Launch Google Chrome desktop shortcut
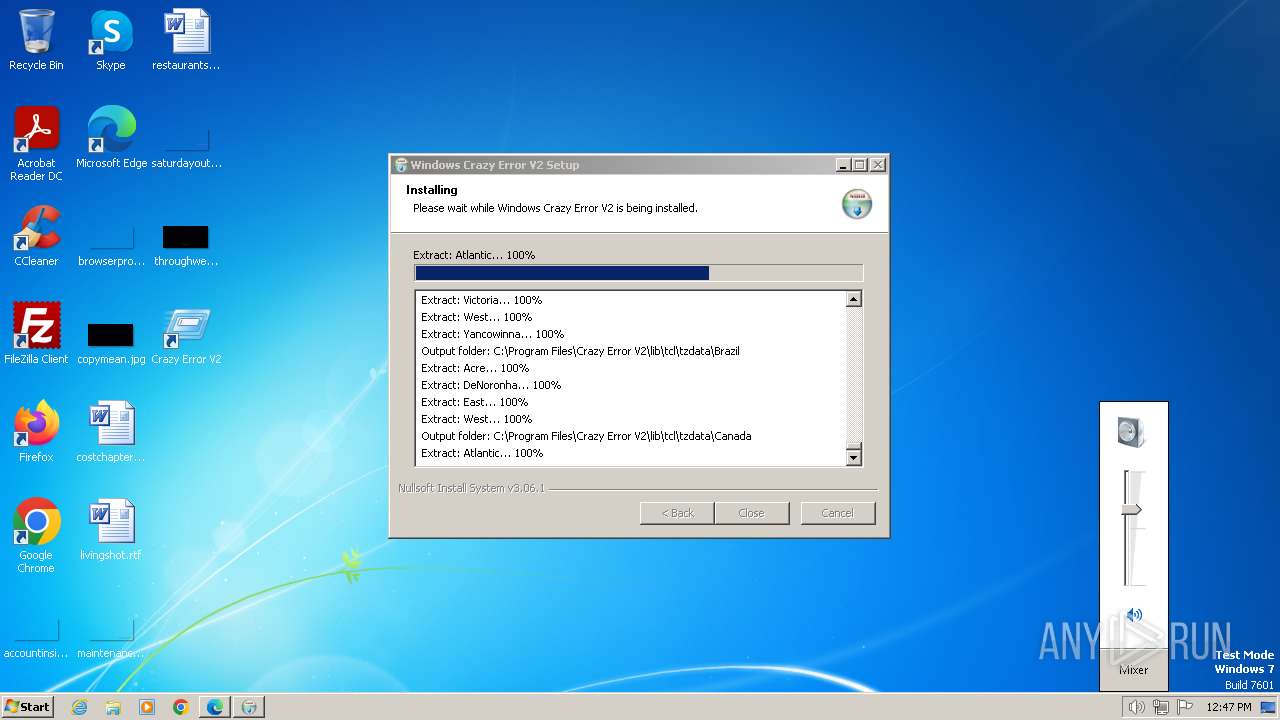The image size is (1280, 720). click(36, 535)
